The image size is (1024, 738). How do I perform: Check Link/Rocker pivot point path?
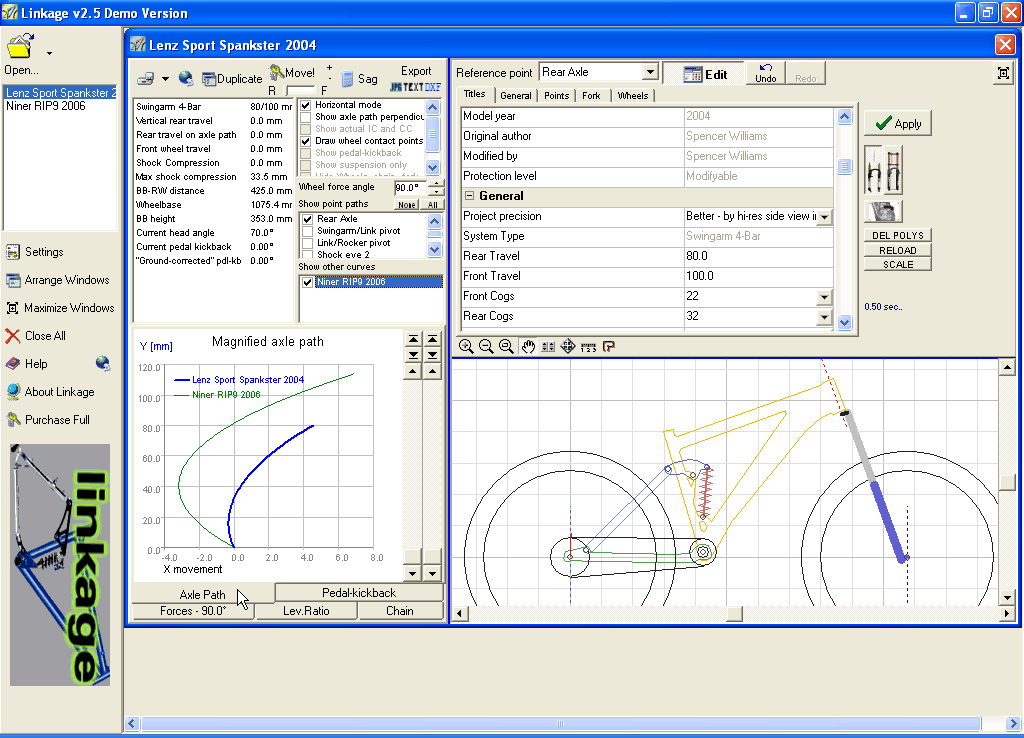[308, 243]
